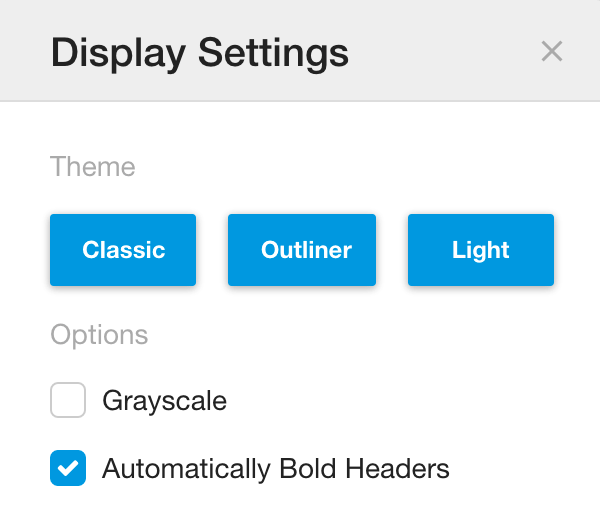Apply the Classic theme
The image size is (600, 520).
123,250
